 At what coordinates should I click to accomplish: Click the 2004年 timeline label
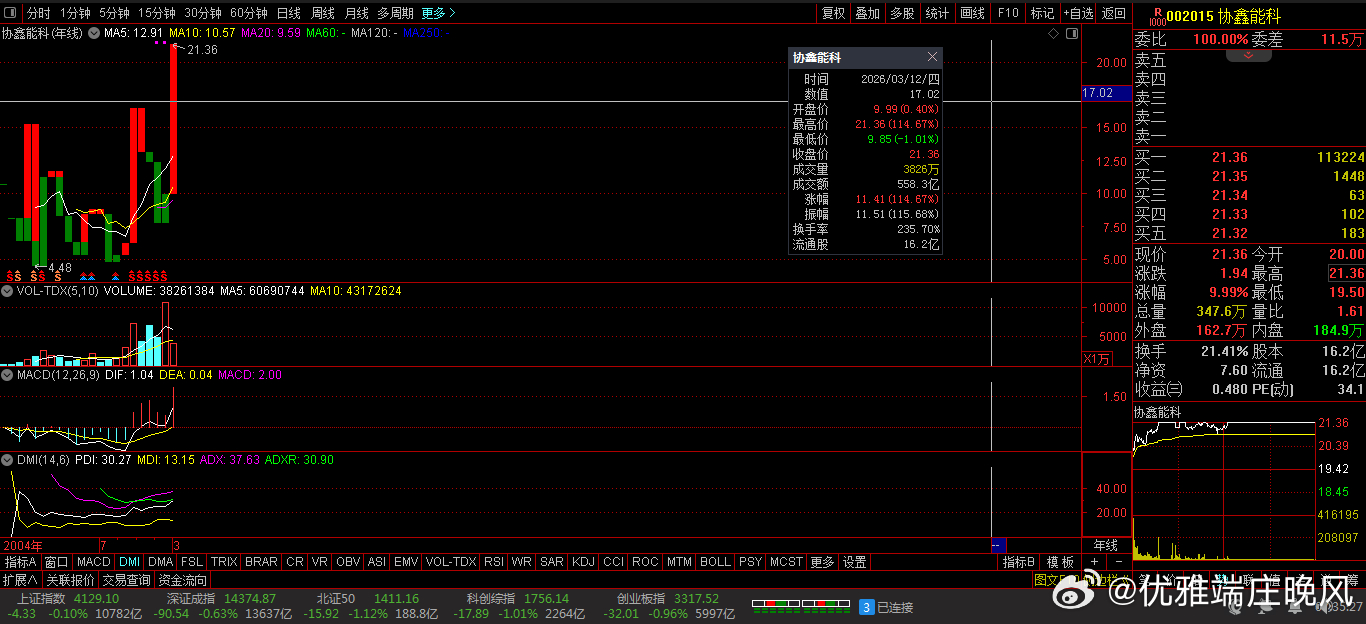(x=22, y=545)
